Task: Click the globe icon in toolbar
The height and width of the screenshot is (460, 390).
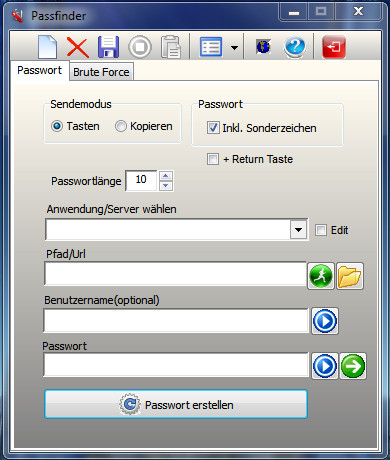Action: click(x=263, y=46)
